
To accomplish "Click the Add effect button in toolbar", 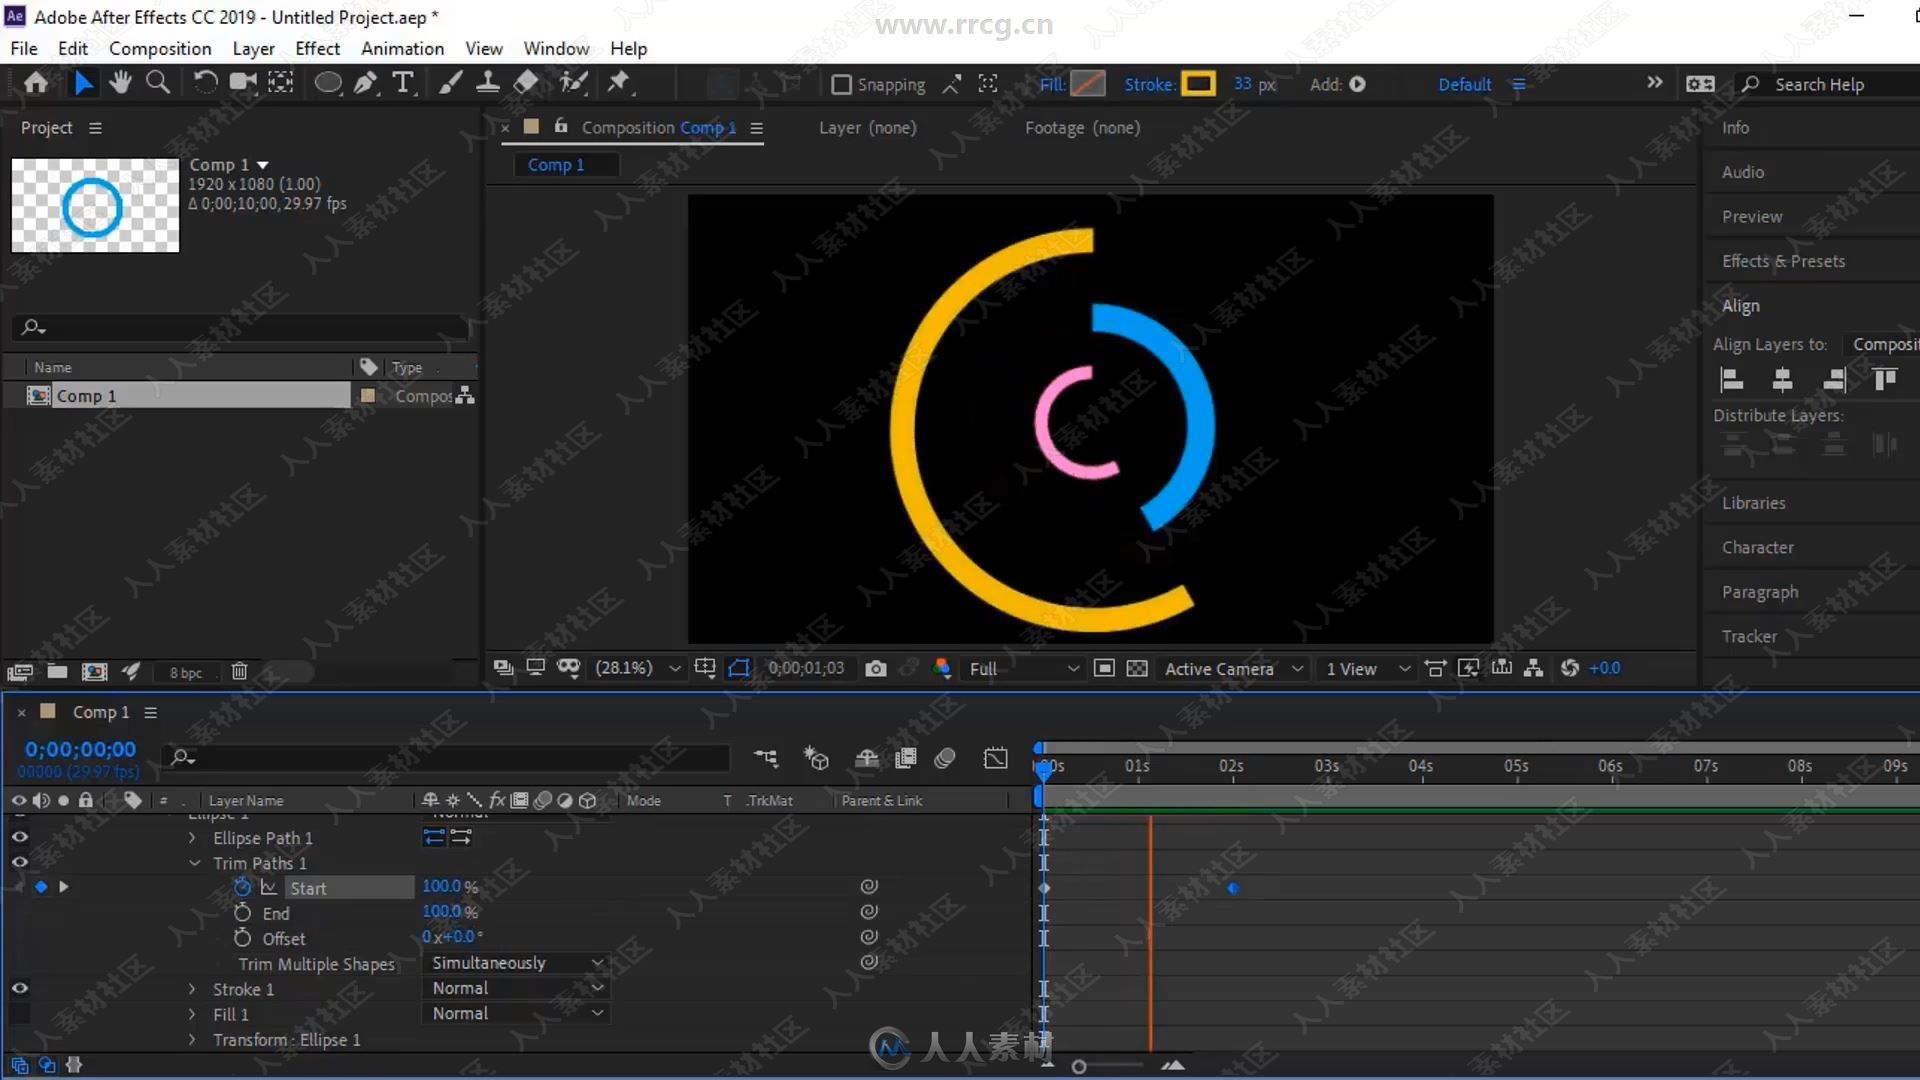I will (x=1357, y=83).
